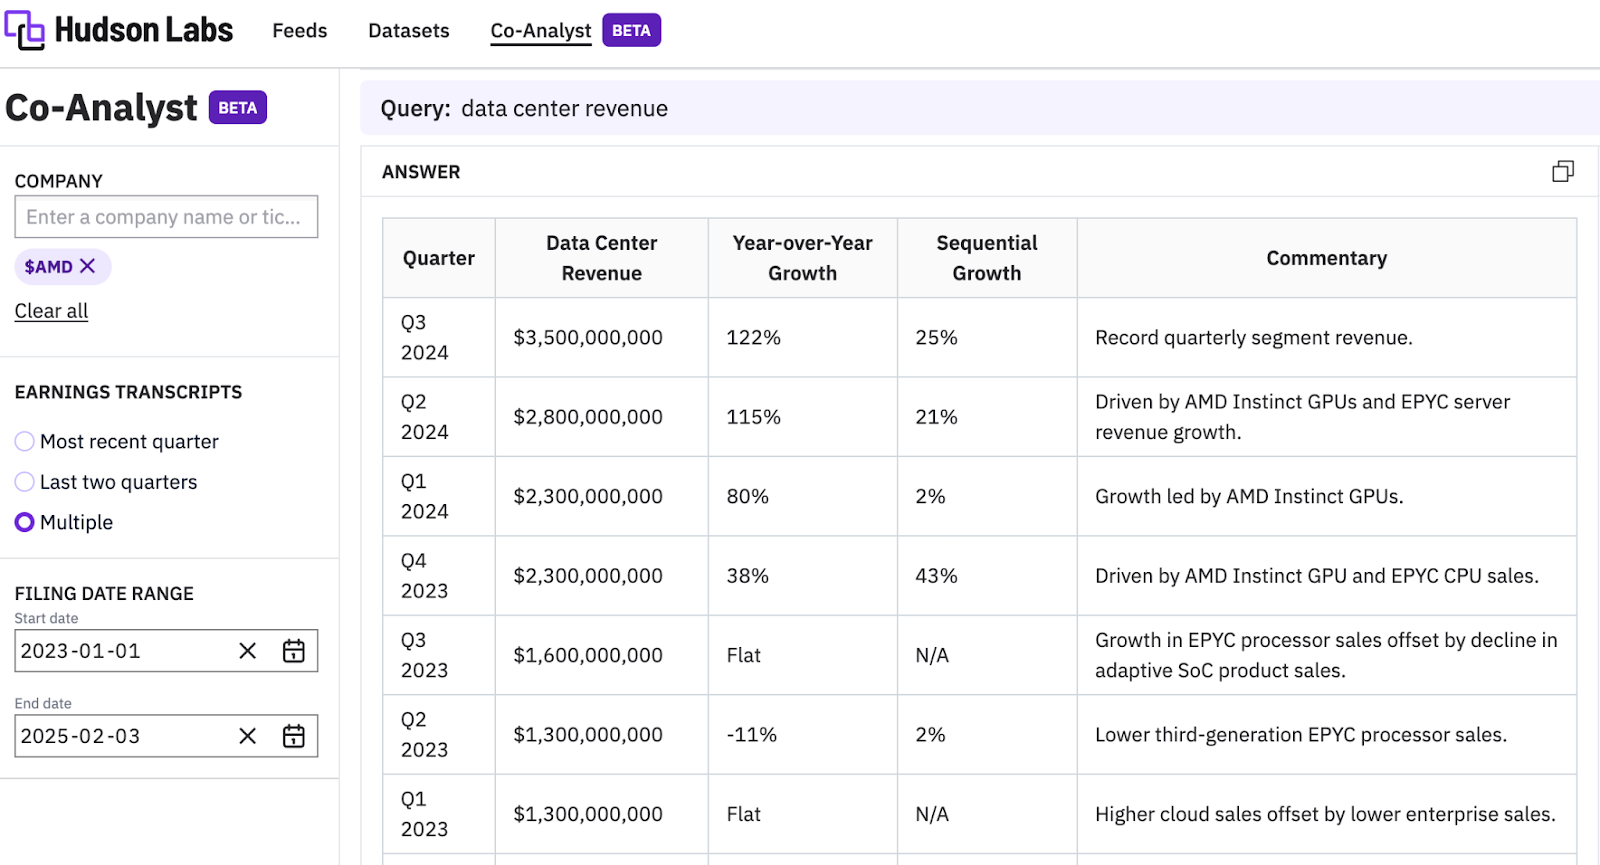
Task: Click the start date text 2023-01-01
Action: [81, 651]
